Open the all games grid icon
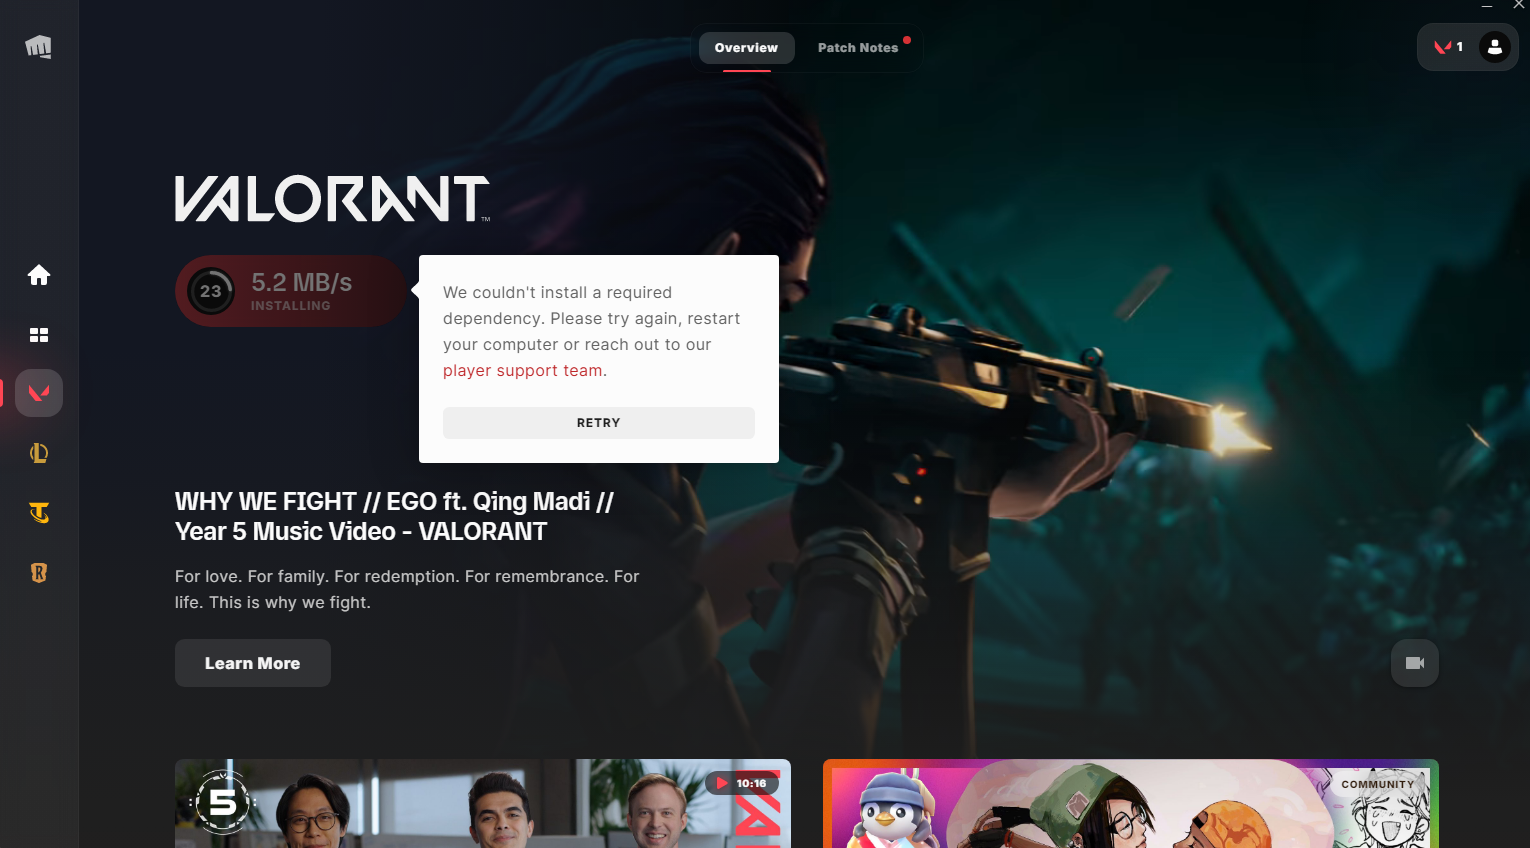Viewport: 1530px width, 848px height. [39, 335]
